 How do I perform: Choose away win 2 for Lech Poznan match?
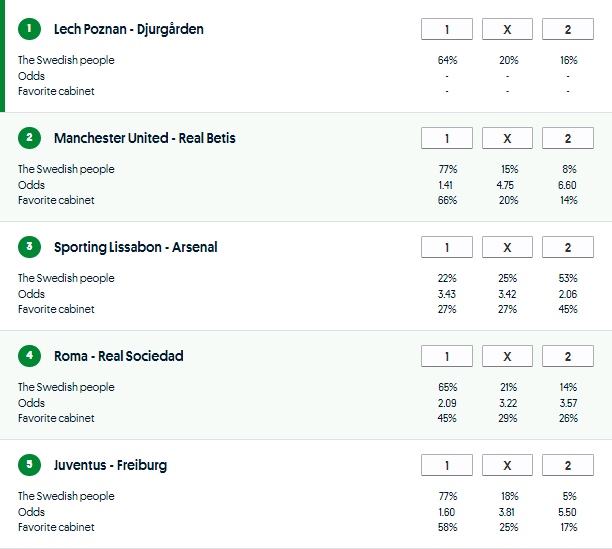(567, 29)
